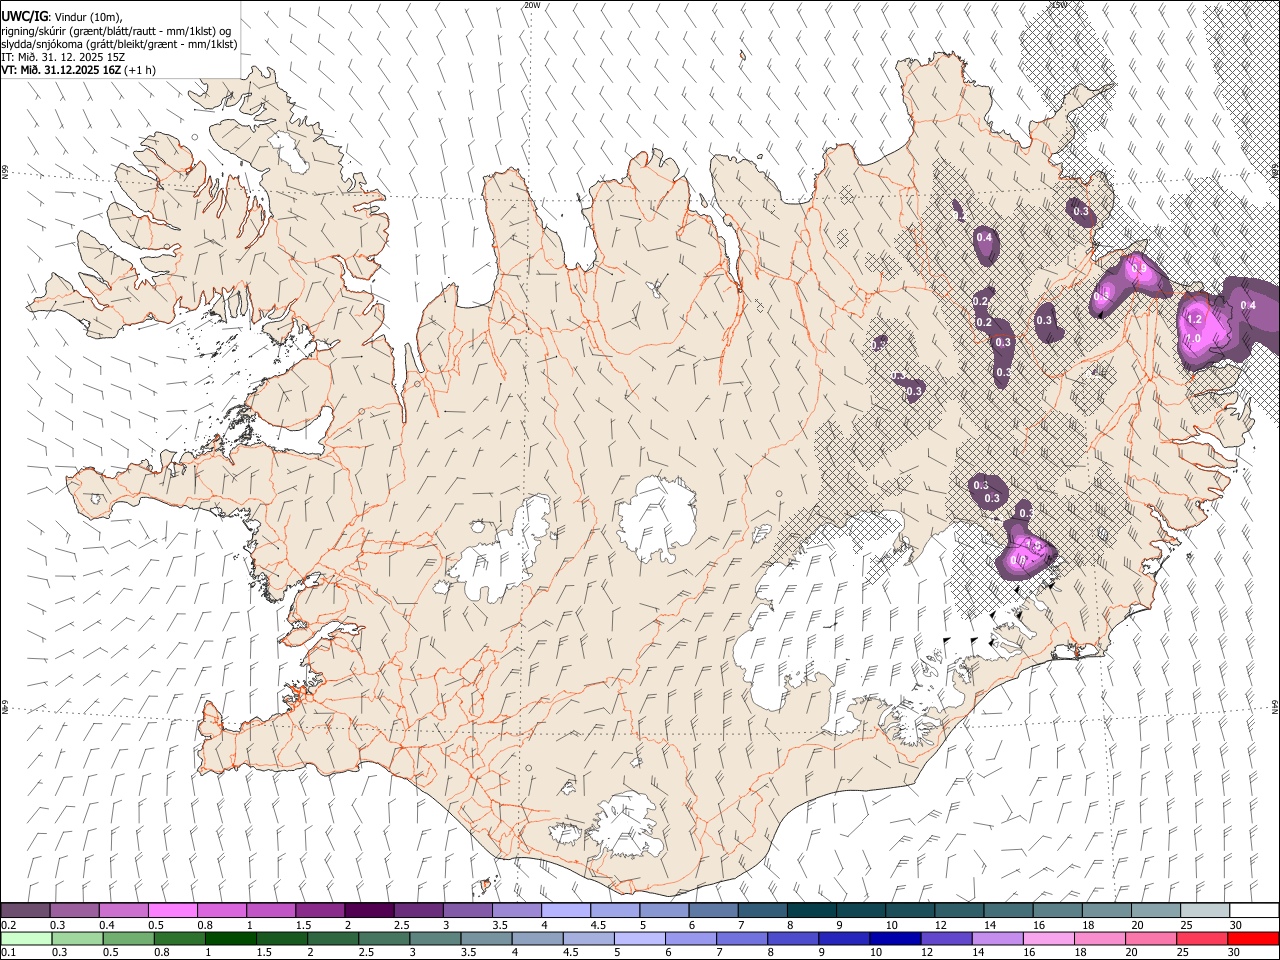Click the bright red swatch labeled 30 on lower legend
The image size is (1280, 960).
coord(1254,938)
